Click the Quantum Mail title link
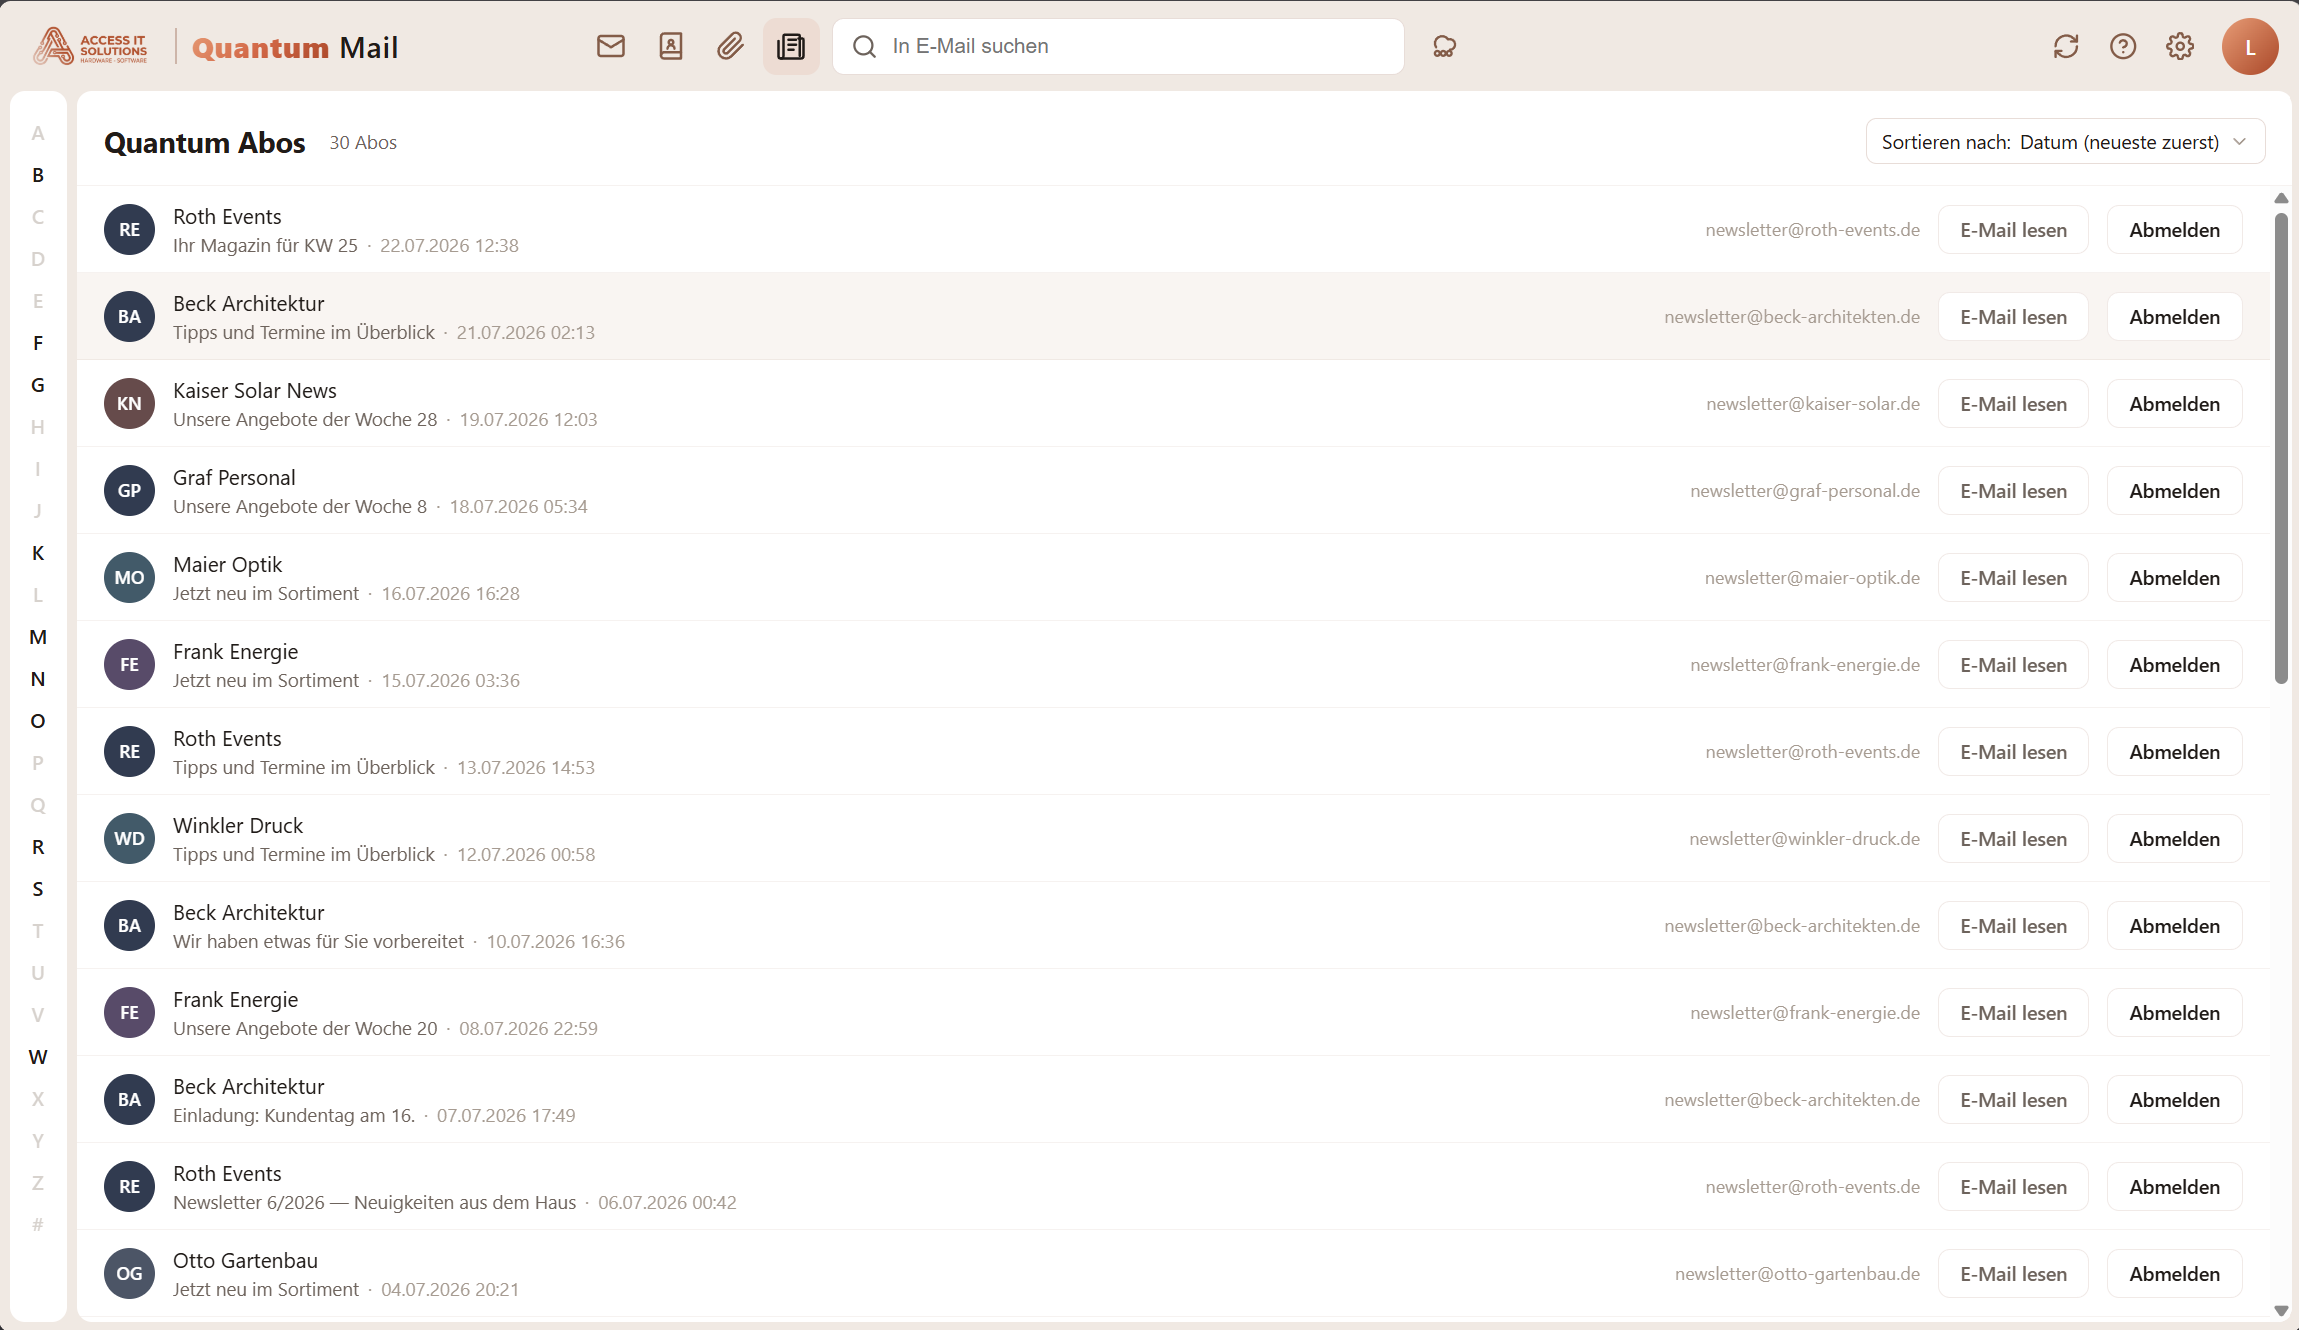 coord(295,47)
